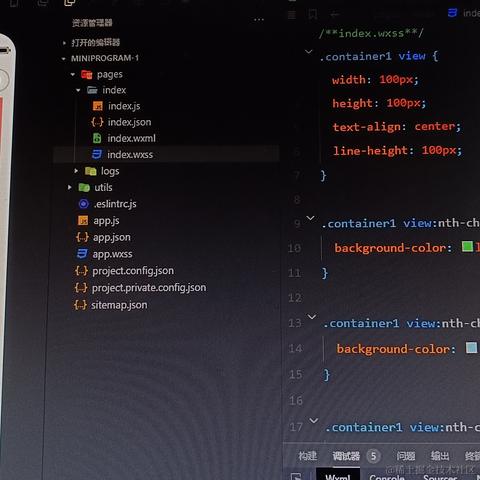Switch to the 调试器 panel tab
Viewport: 480px width, 480px height.
[346, 456]
